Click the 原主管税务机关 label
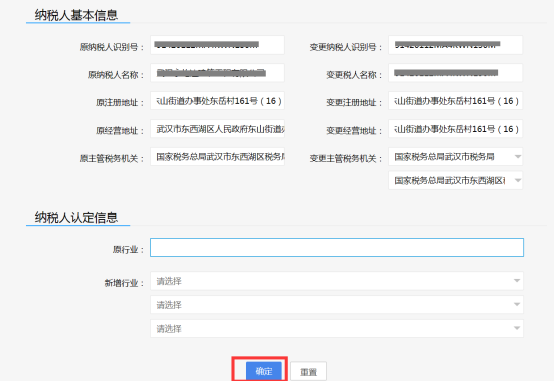 112,159
